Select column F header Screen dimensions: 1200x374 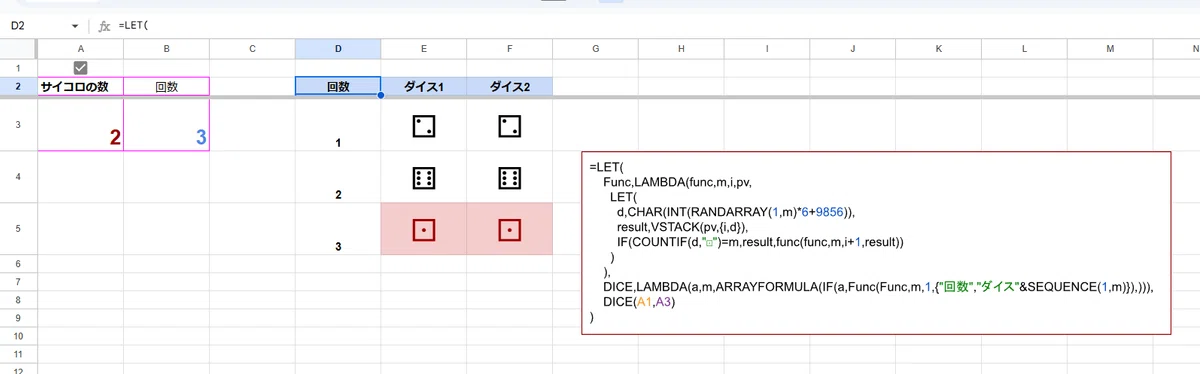click(x=510, y=49)
